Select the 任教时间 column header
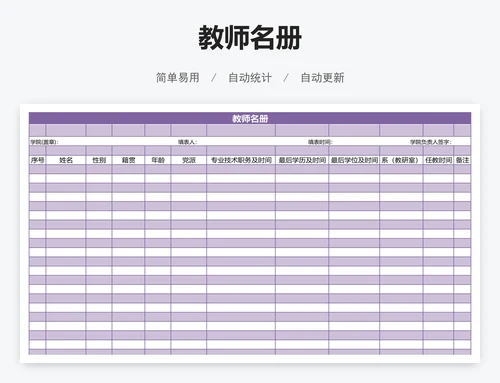 click(x=438, y=160)
